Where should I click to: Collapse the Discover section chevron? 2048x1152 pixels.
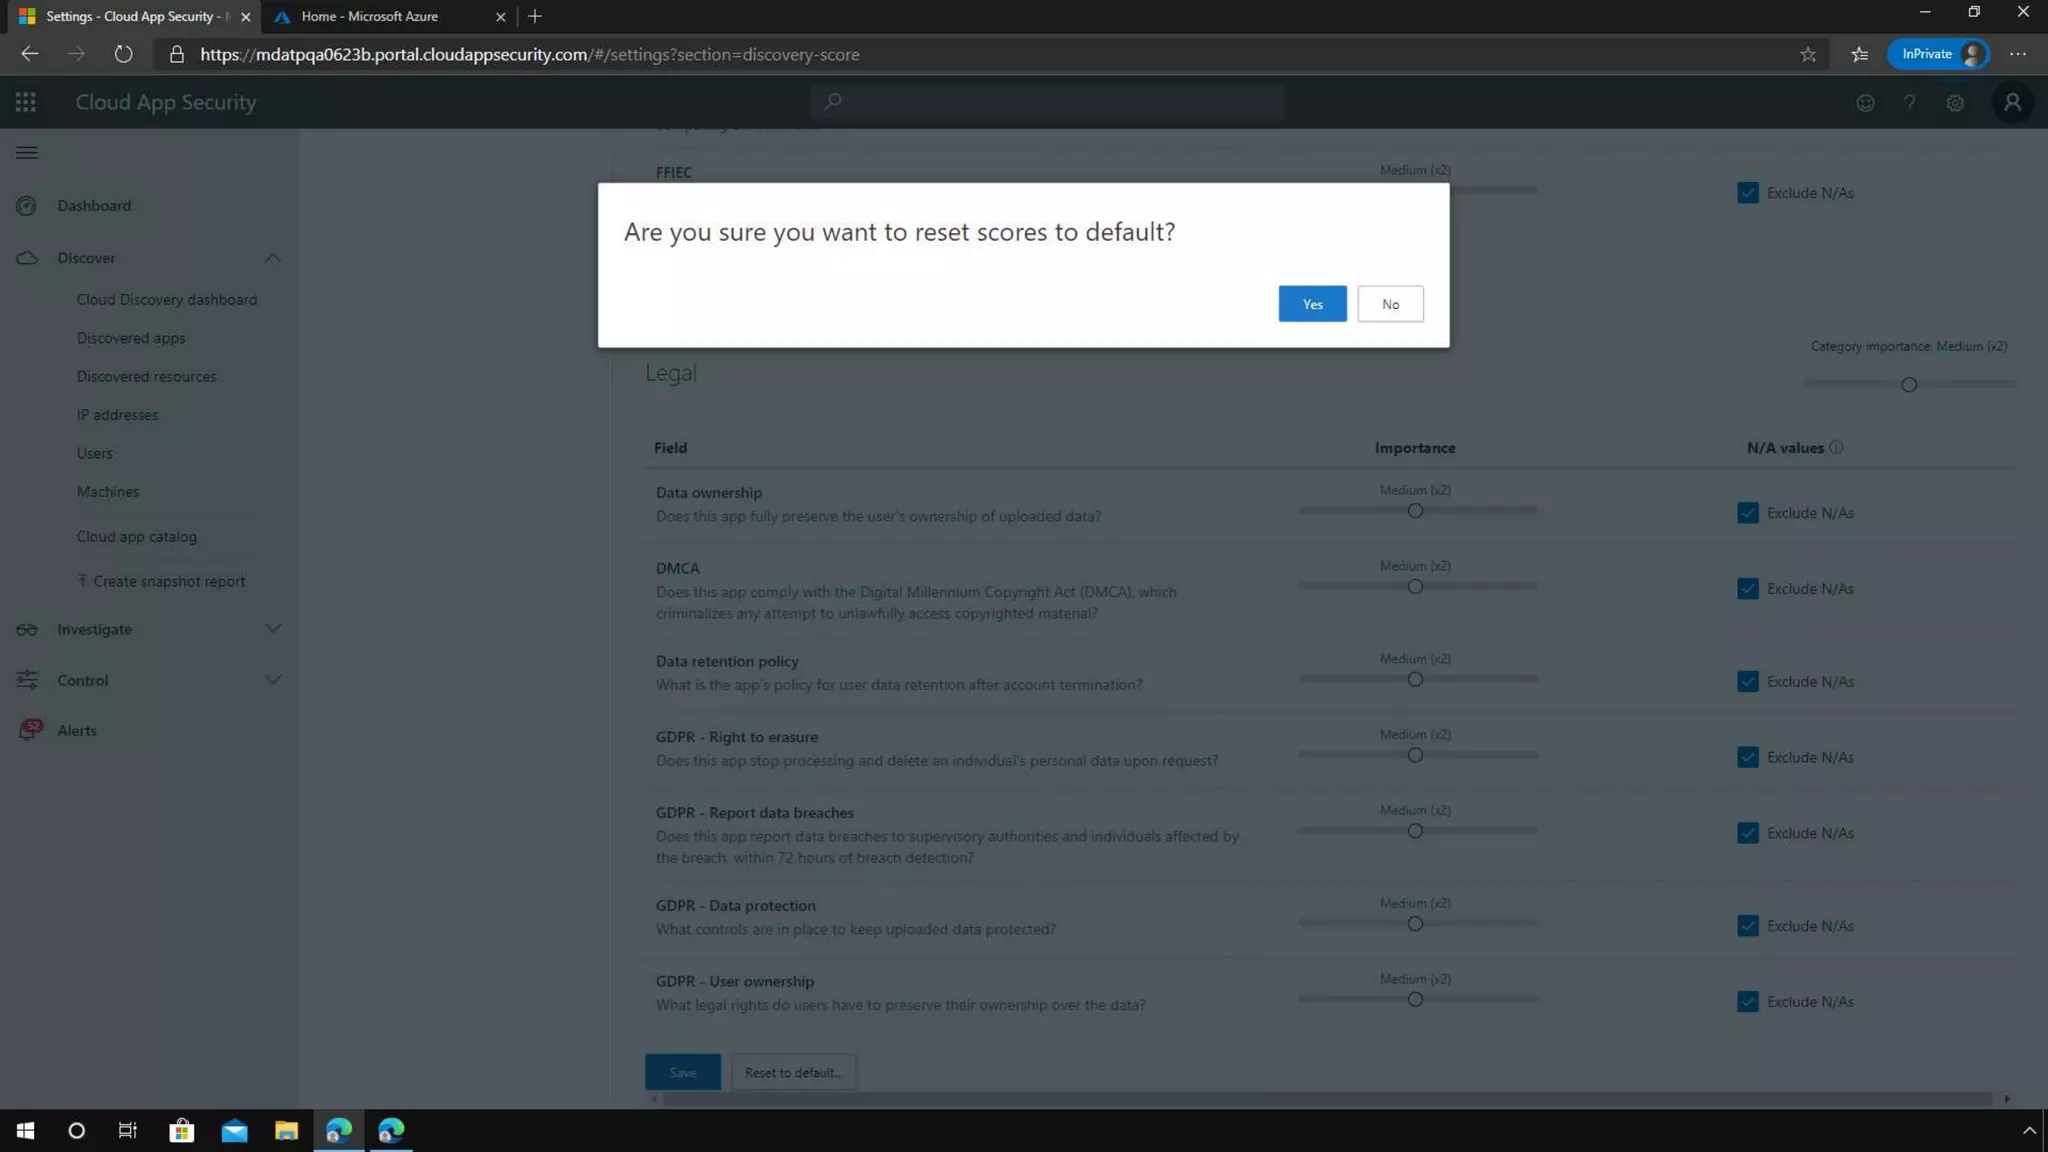(272, 258)
